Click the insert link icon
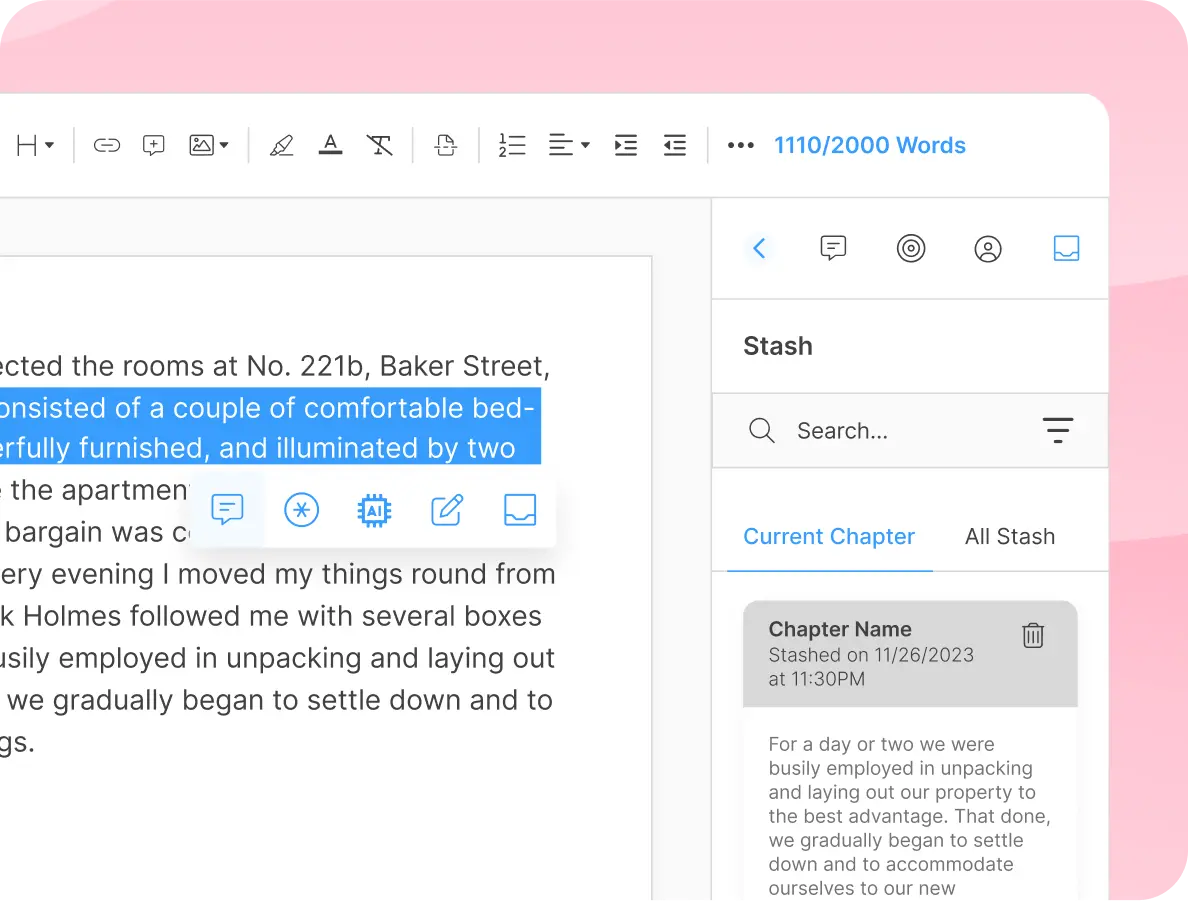The width and height of the screenshot is (1188, 901). (106, 146)
